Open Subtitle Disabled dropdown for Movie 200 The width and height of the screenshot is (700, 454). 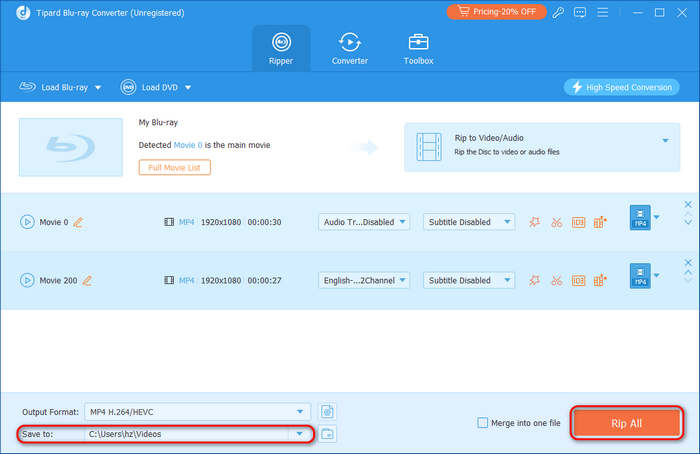[468, 281]
